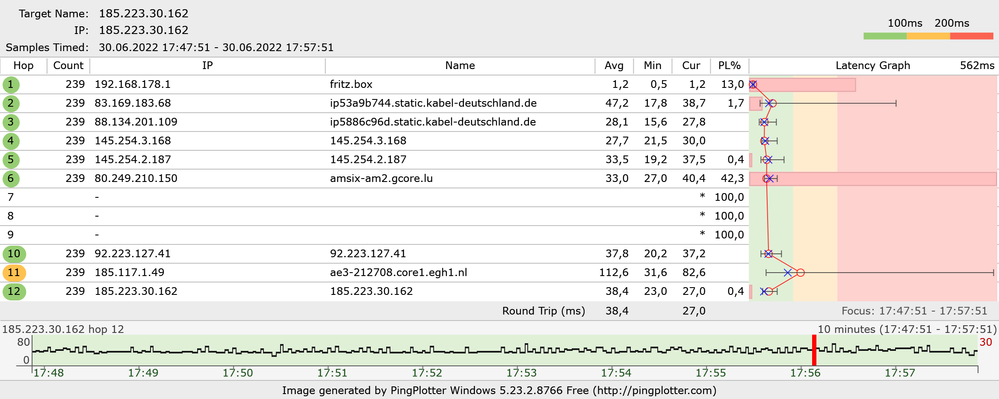999x399 pixels.
Task: Click the 562ms graph scale label
Action: [977, 65]
